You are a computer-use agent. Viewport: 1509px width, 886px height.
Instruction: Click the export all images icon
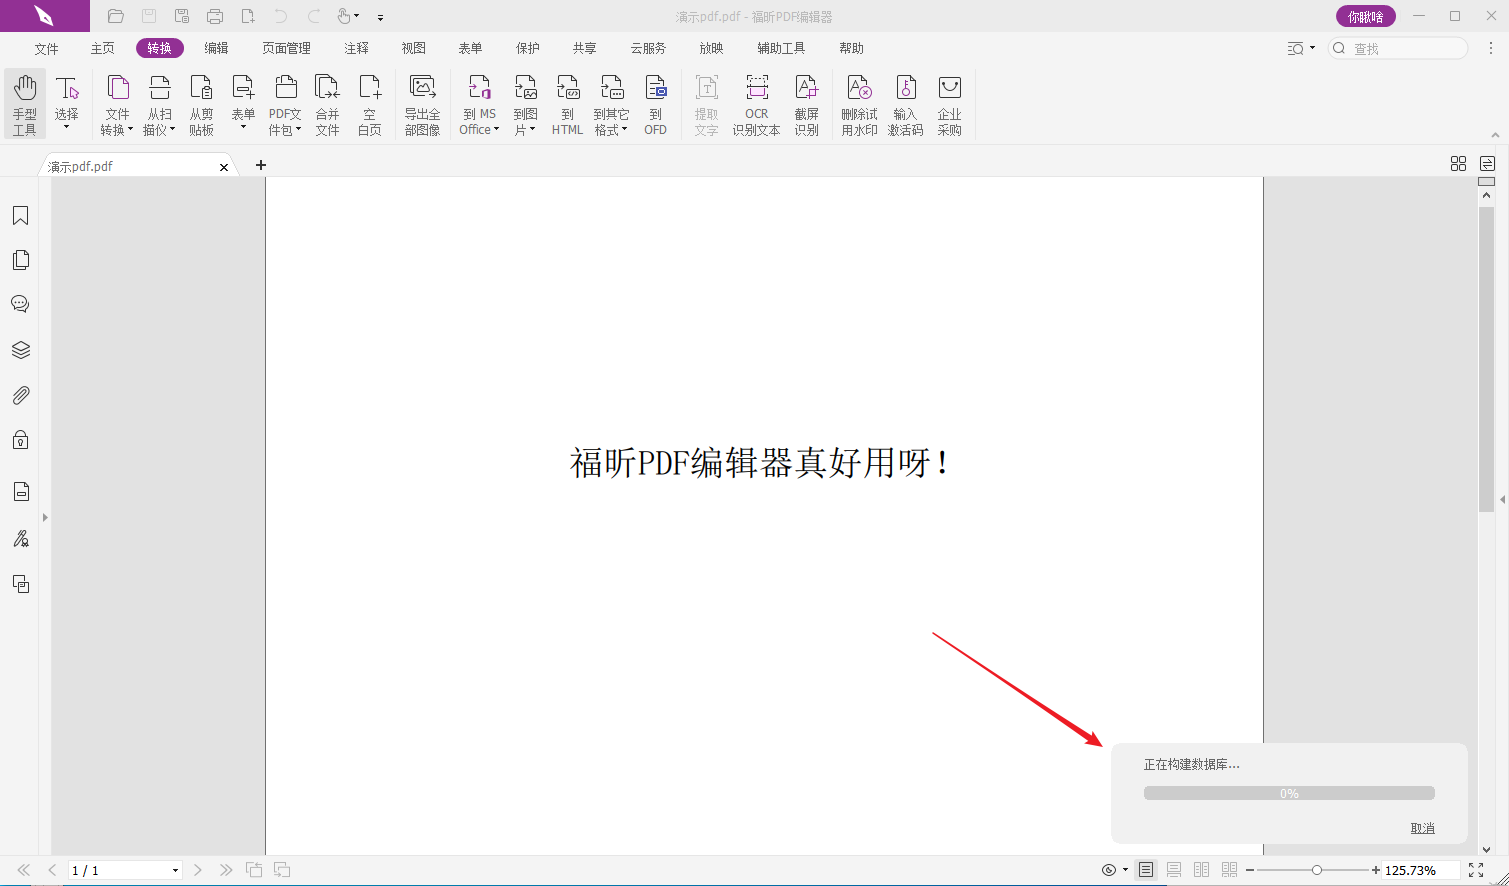tap(422, 104)
